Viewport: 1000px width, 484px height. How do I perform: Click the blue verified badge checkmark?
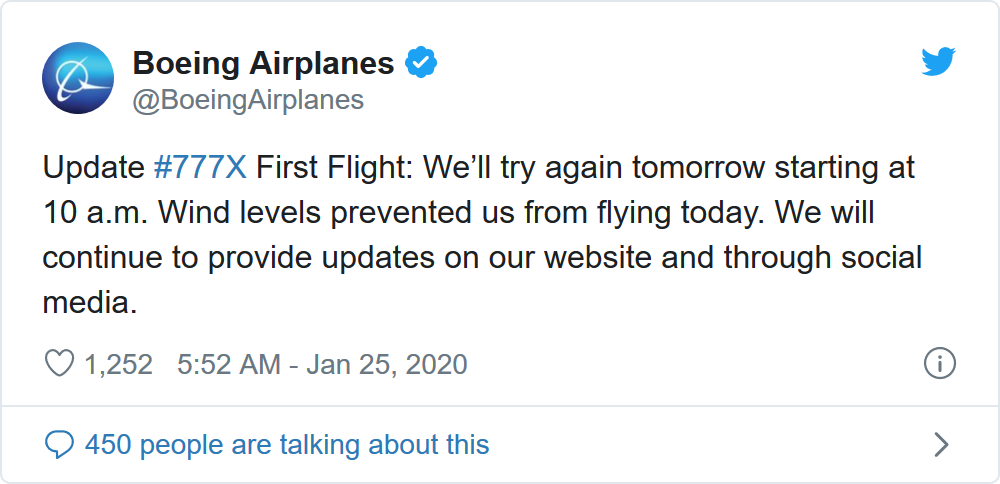tap(421, 64)
